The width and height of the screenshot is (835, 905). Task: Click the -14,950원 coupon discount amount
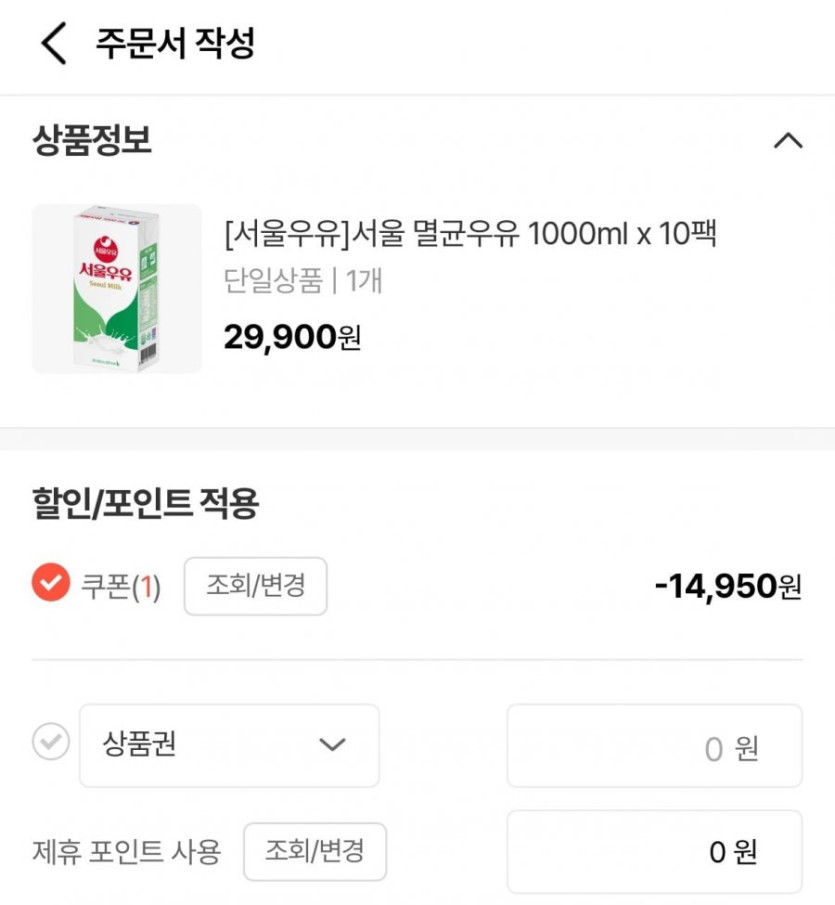(x=727, y=585)
